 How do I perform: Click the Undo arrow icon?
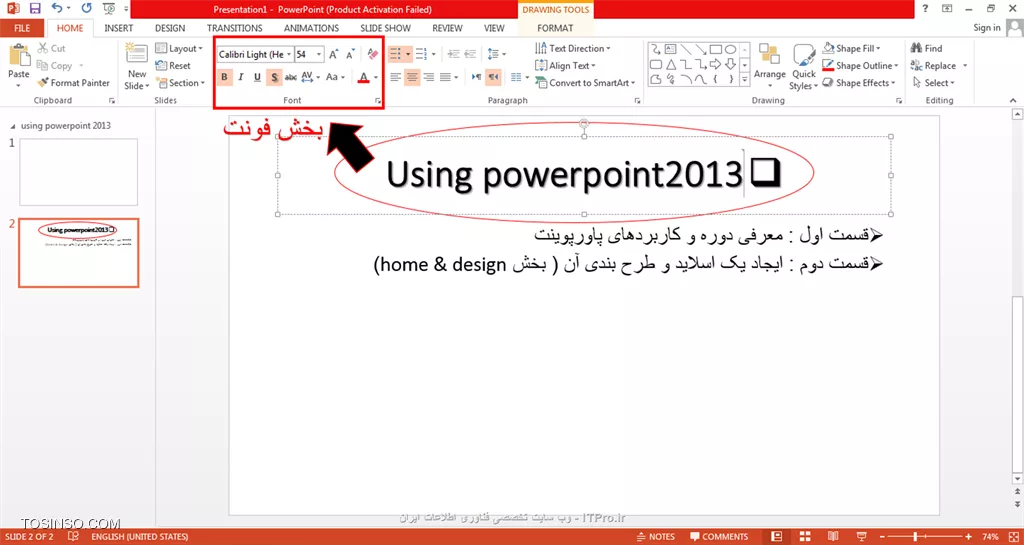pyautogui.click(x=57, y=8)
